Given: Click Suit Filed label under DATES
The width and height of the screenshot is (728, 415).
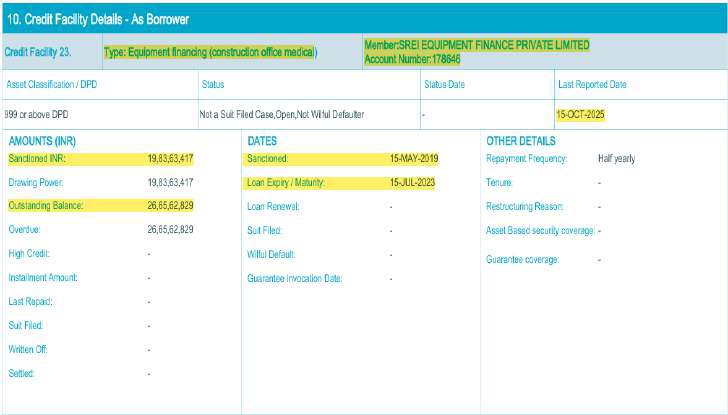Looking at the screenshot, I should [x=264, y=230].
